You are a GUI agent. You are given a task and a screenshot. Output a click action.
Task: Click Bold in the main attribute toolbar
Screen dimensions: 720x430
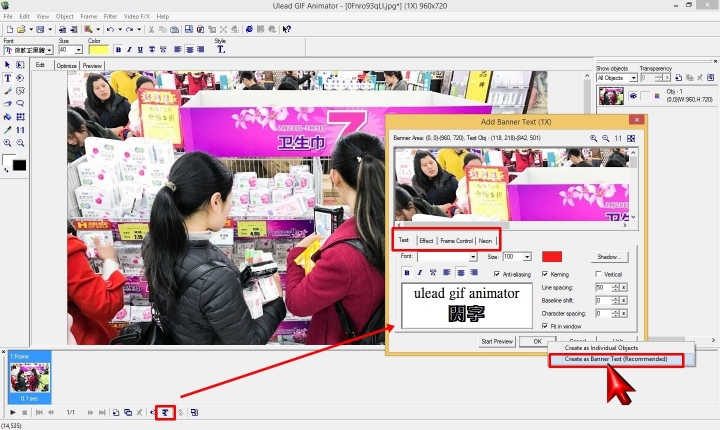point(118,50)
